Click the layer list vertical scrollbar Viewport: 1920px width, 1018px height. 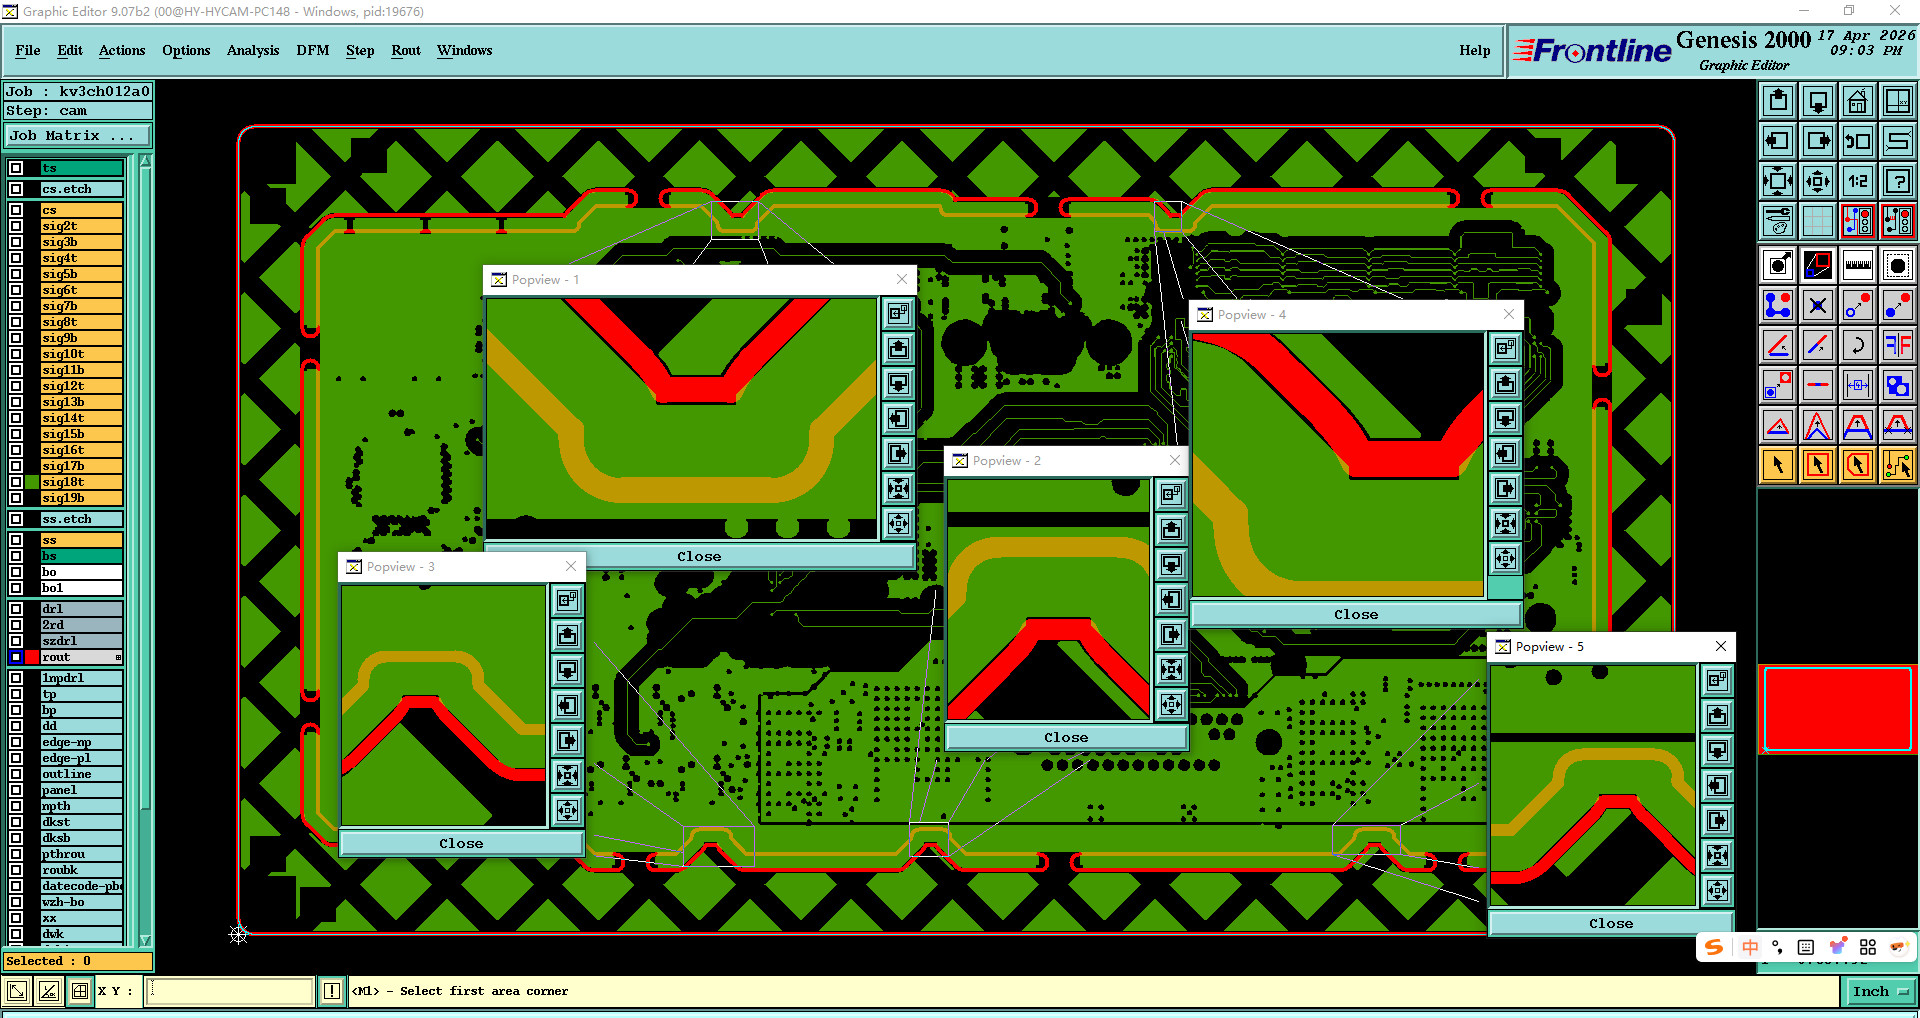(146, 550)
